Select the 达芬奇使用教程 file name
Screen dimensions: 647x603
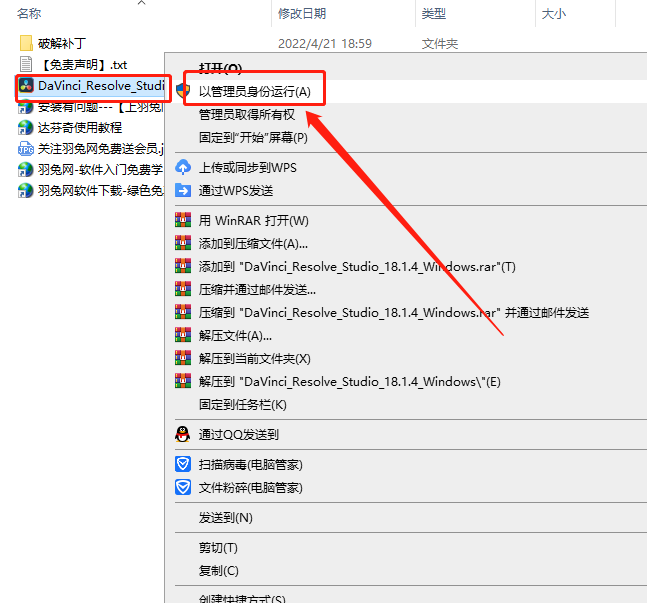pos(80,128)
